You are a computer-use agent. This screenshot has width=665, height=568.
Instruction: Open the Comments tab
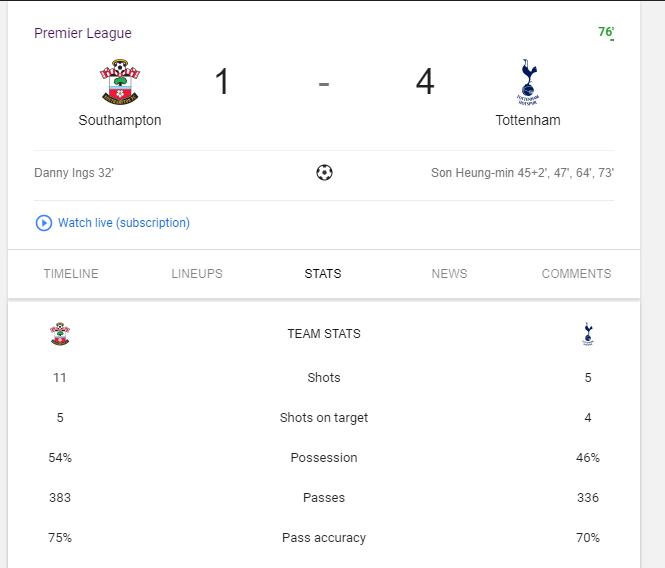(576, 273)
